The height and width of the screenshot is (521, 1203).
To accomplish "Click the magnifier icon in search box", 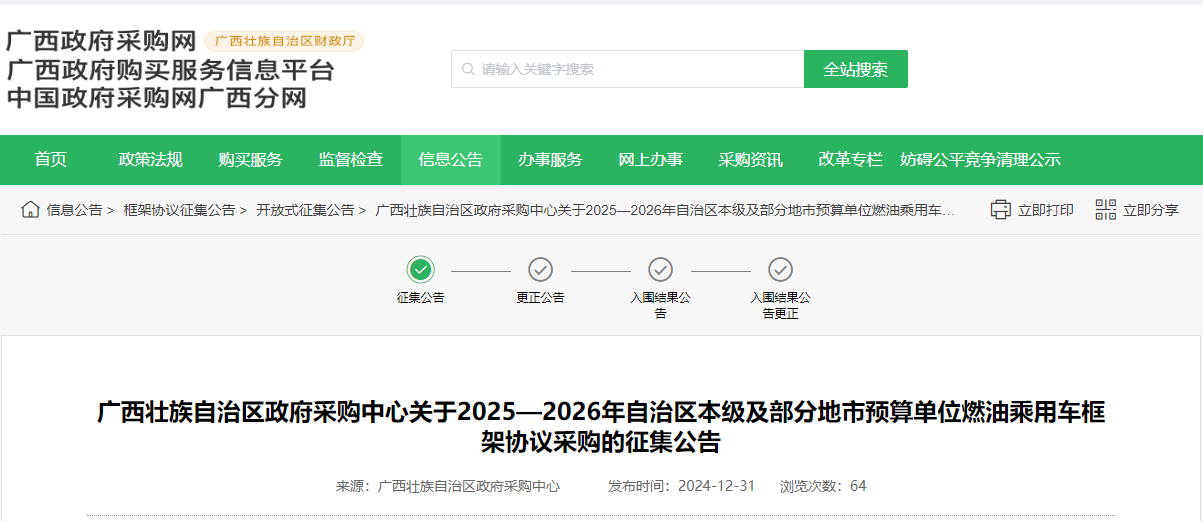I will click(468, 70).
